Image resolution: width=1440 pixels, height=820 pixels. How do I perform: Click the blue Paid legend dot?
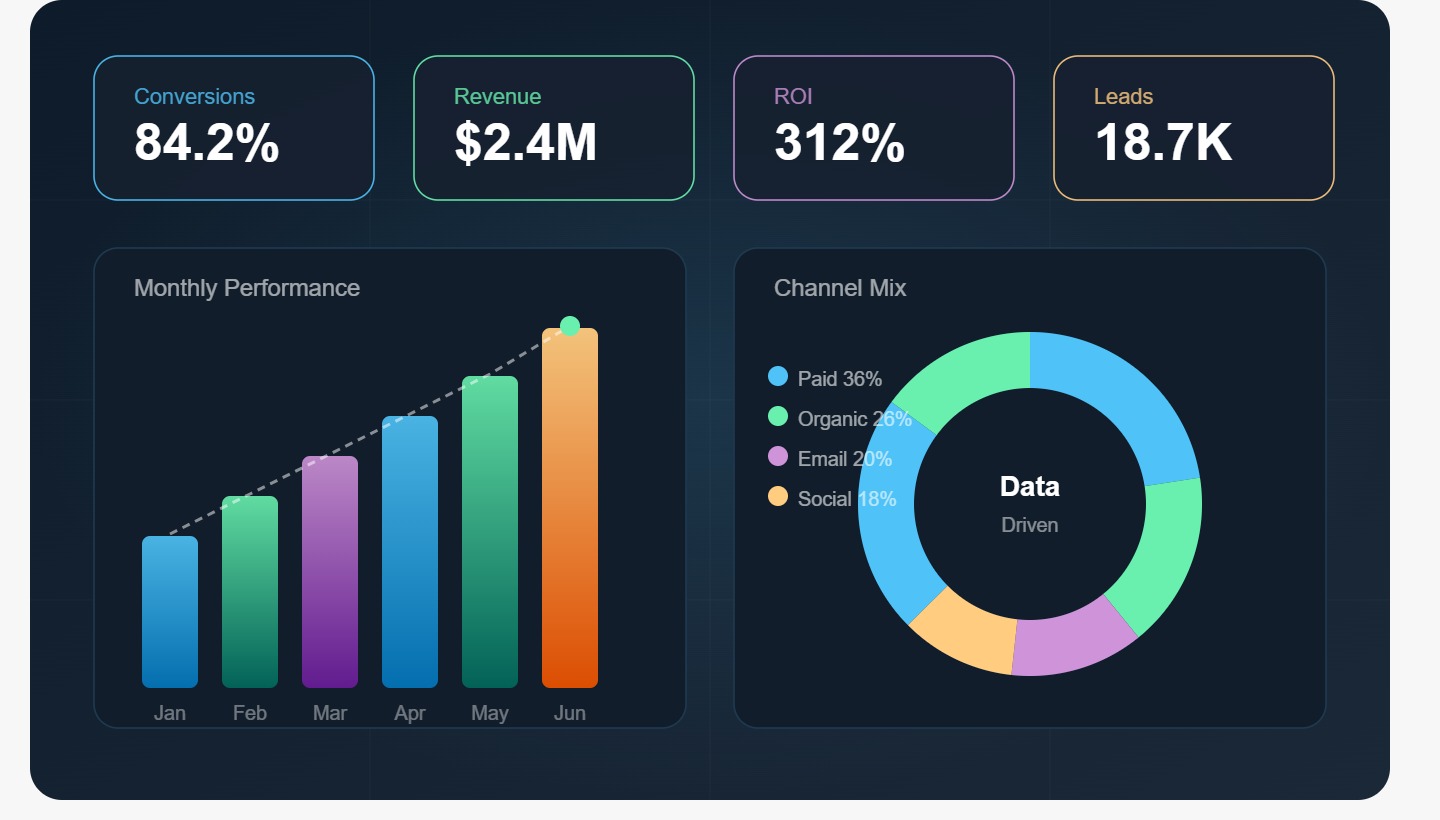tap(778, 376)
